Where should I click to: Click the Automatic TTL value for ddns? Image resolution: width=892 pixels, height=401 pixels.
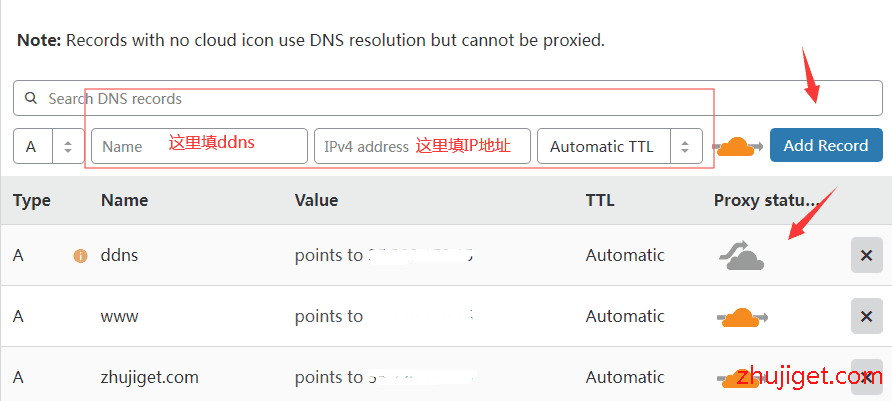625,255
